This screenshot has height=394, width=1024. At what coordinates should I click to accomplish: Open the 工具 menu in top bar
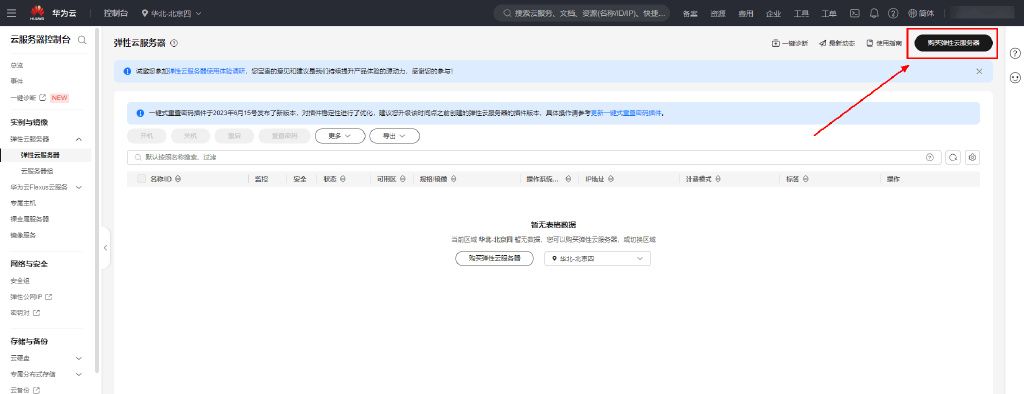tap(801, 13)
